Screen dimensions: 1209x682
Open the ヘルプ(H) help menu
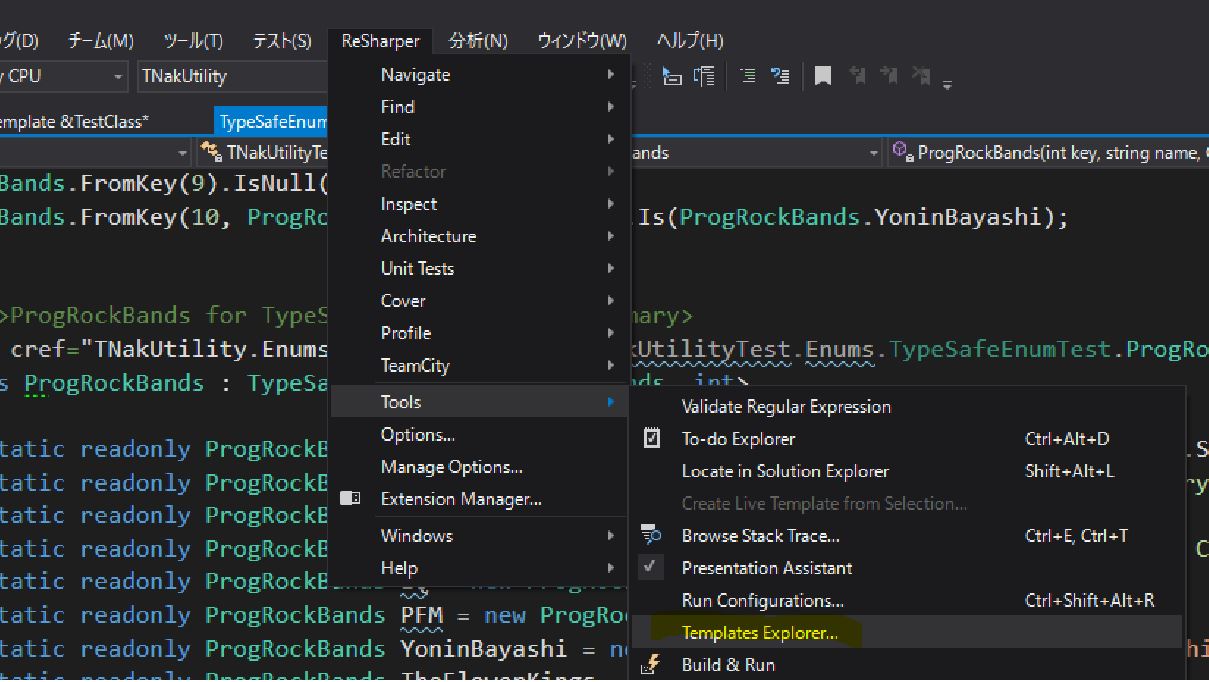click(689, 41)
